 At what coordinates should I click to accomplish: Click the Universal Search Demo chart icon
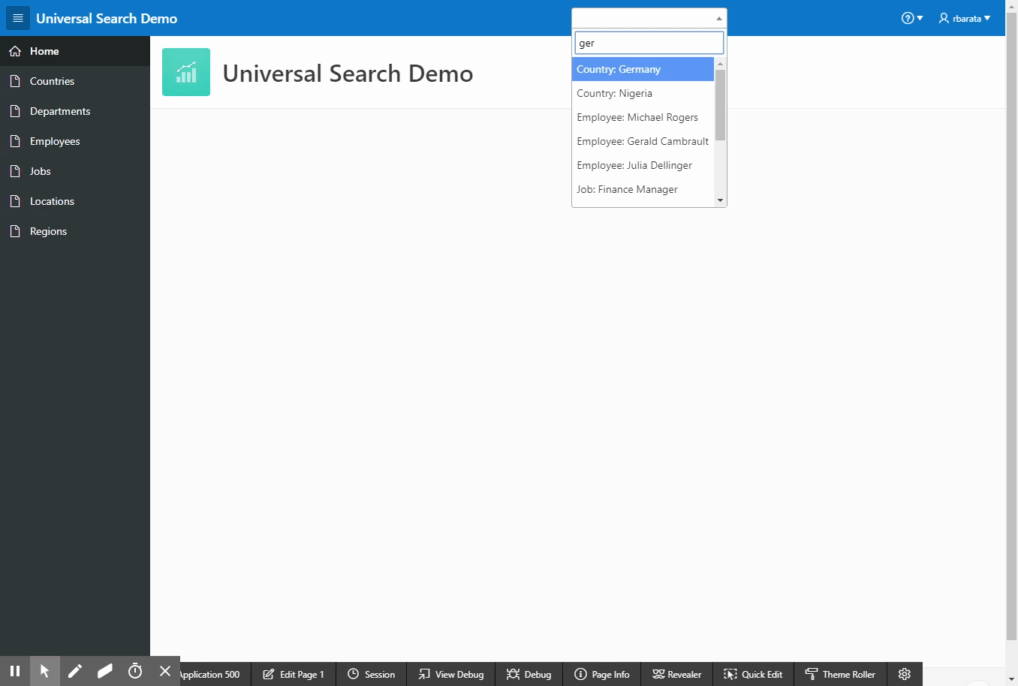[x=186, y=72]
